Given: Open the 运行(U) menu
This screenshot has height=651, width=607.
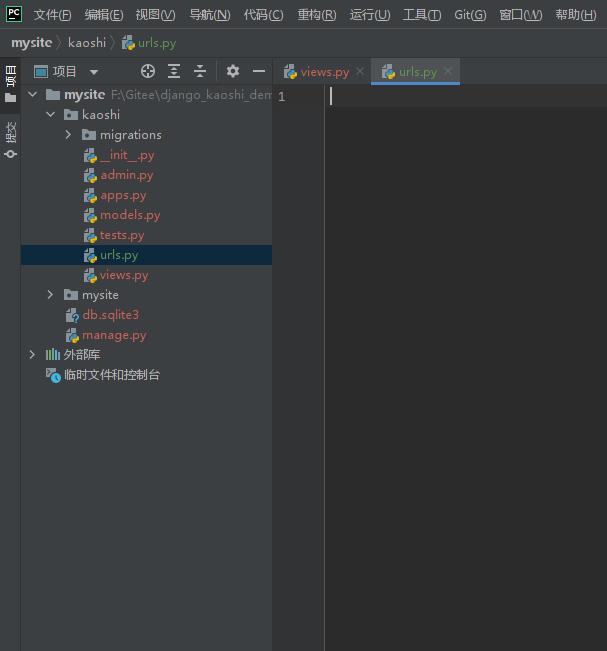Looking at the screenshot, I should point(370,15).
